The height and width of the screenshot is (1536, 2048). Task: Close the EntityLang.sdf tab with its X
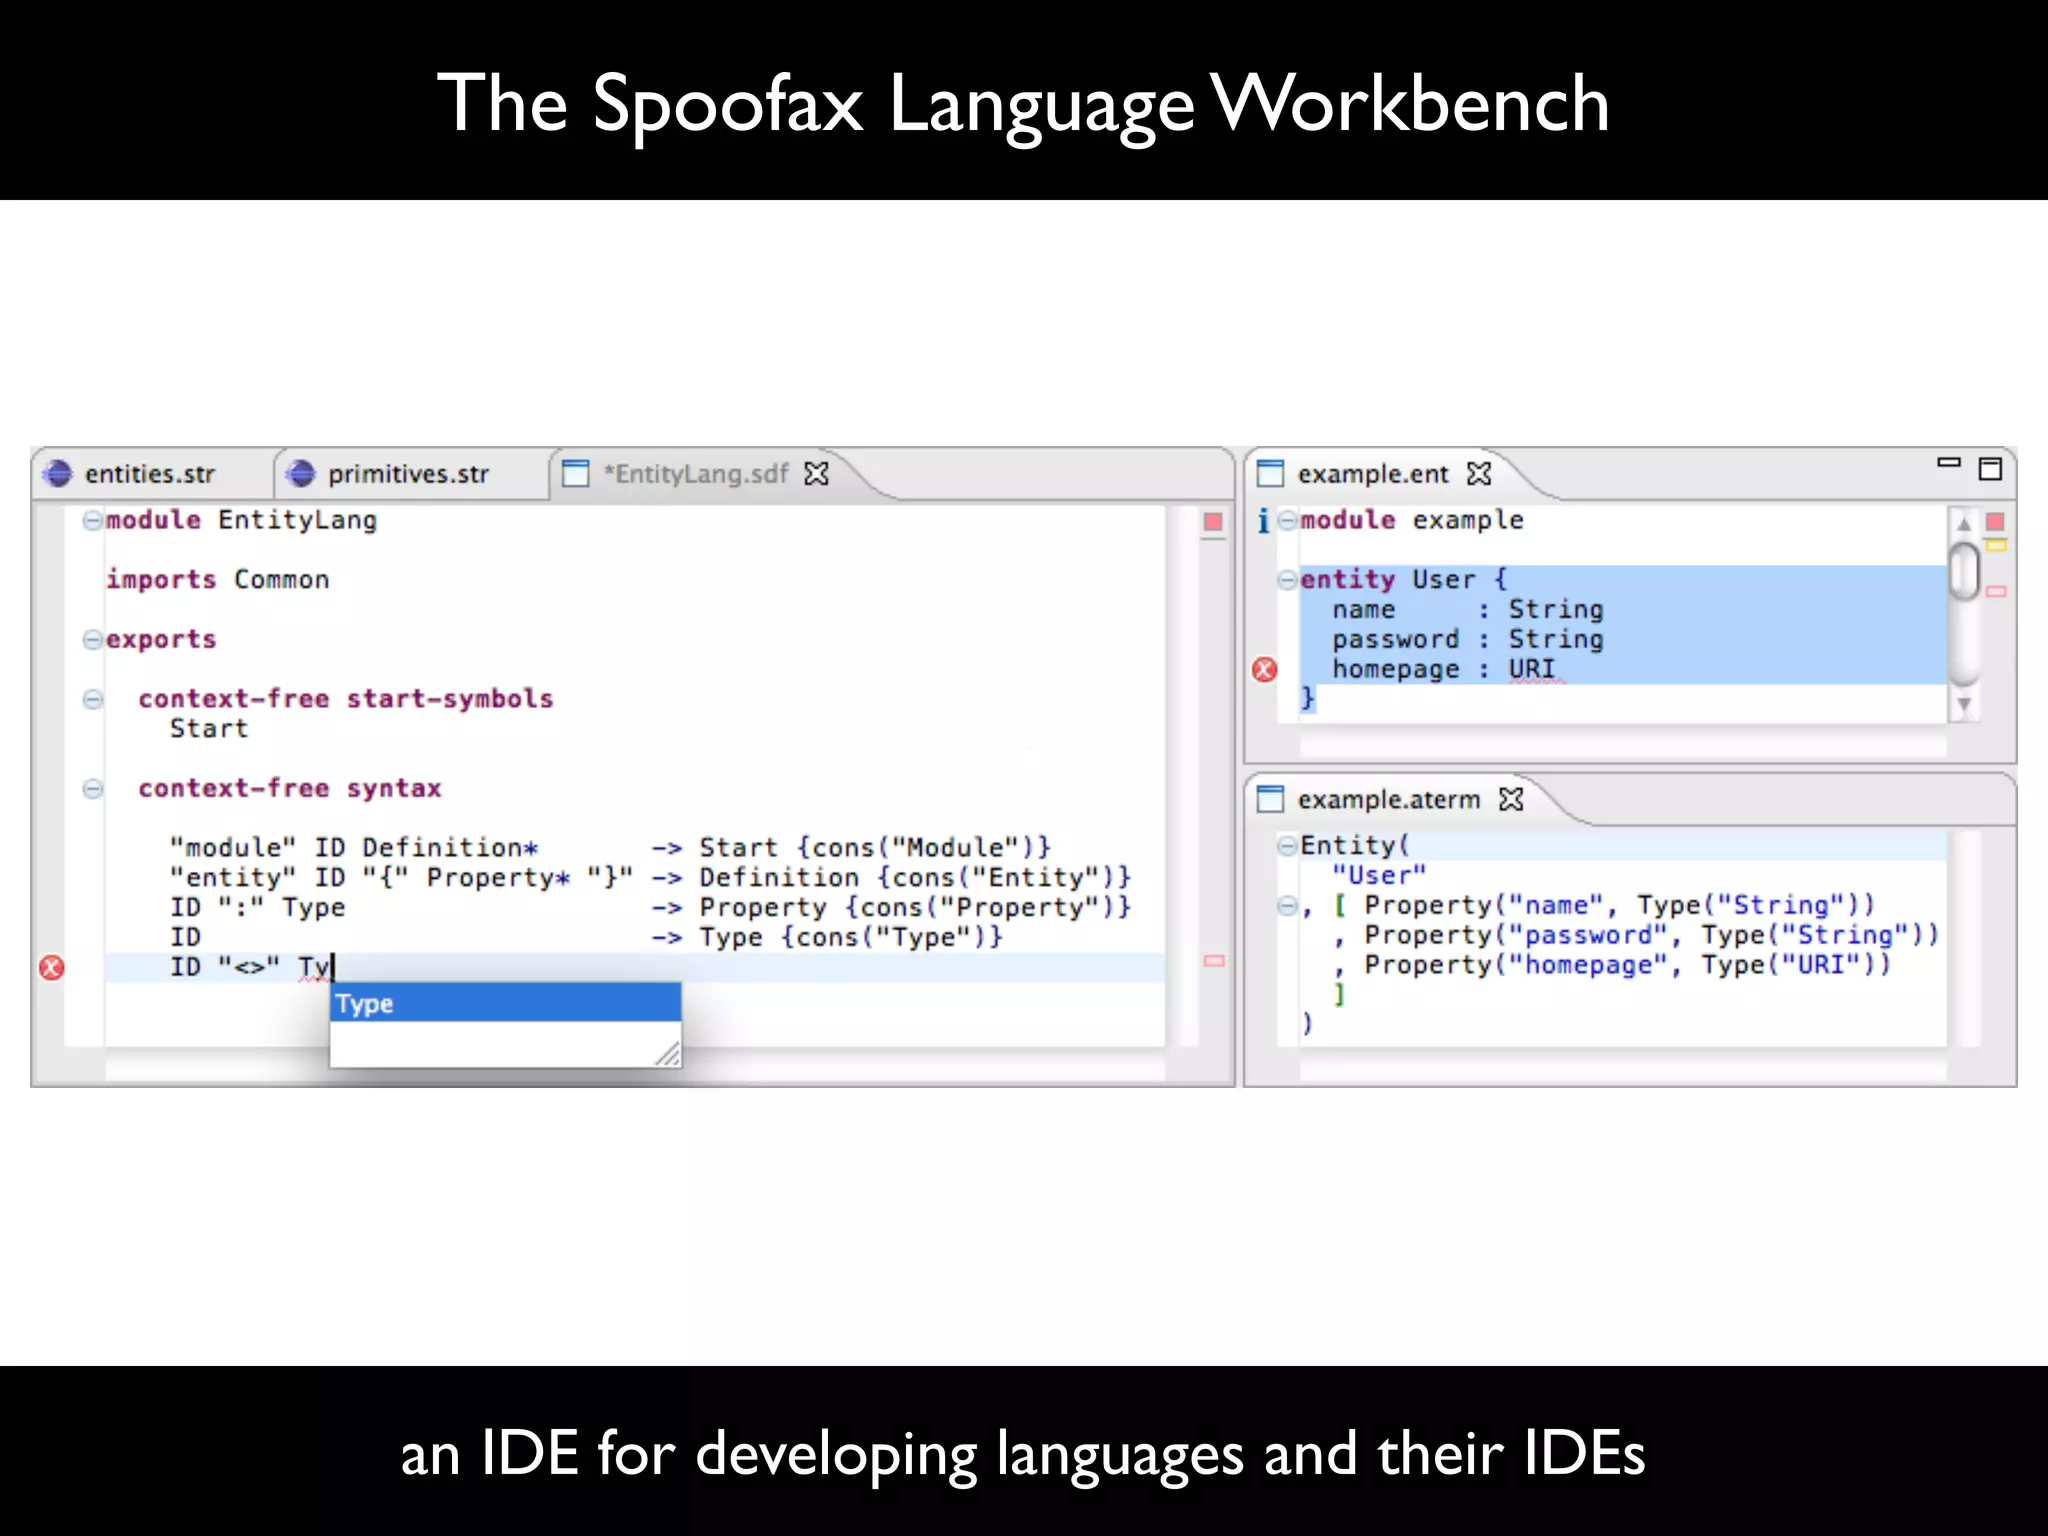pos(817,474)
